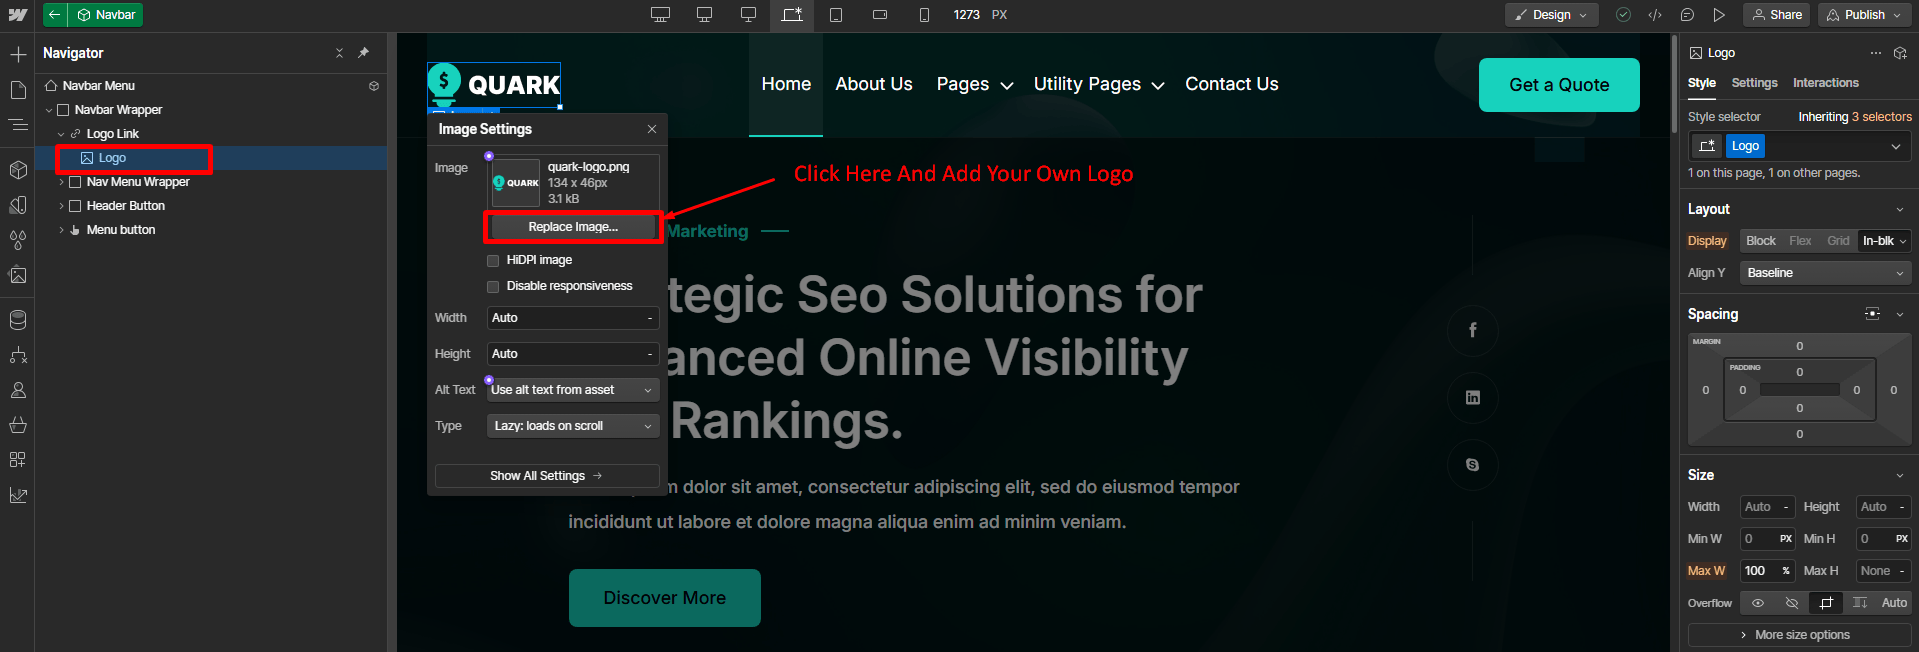Switch to the Interactions tab

click(1825, 83)
